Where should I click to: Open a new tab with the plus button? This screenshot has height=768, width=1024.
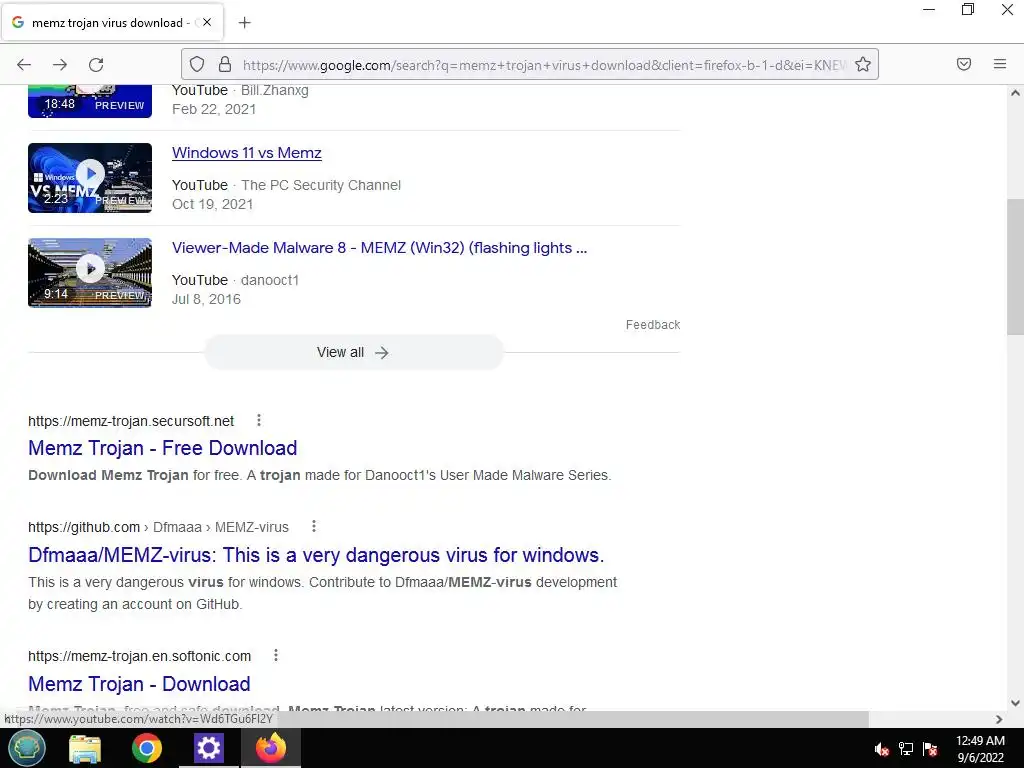tap(244, 23)
